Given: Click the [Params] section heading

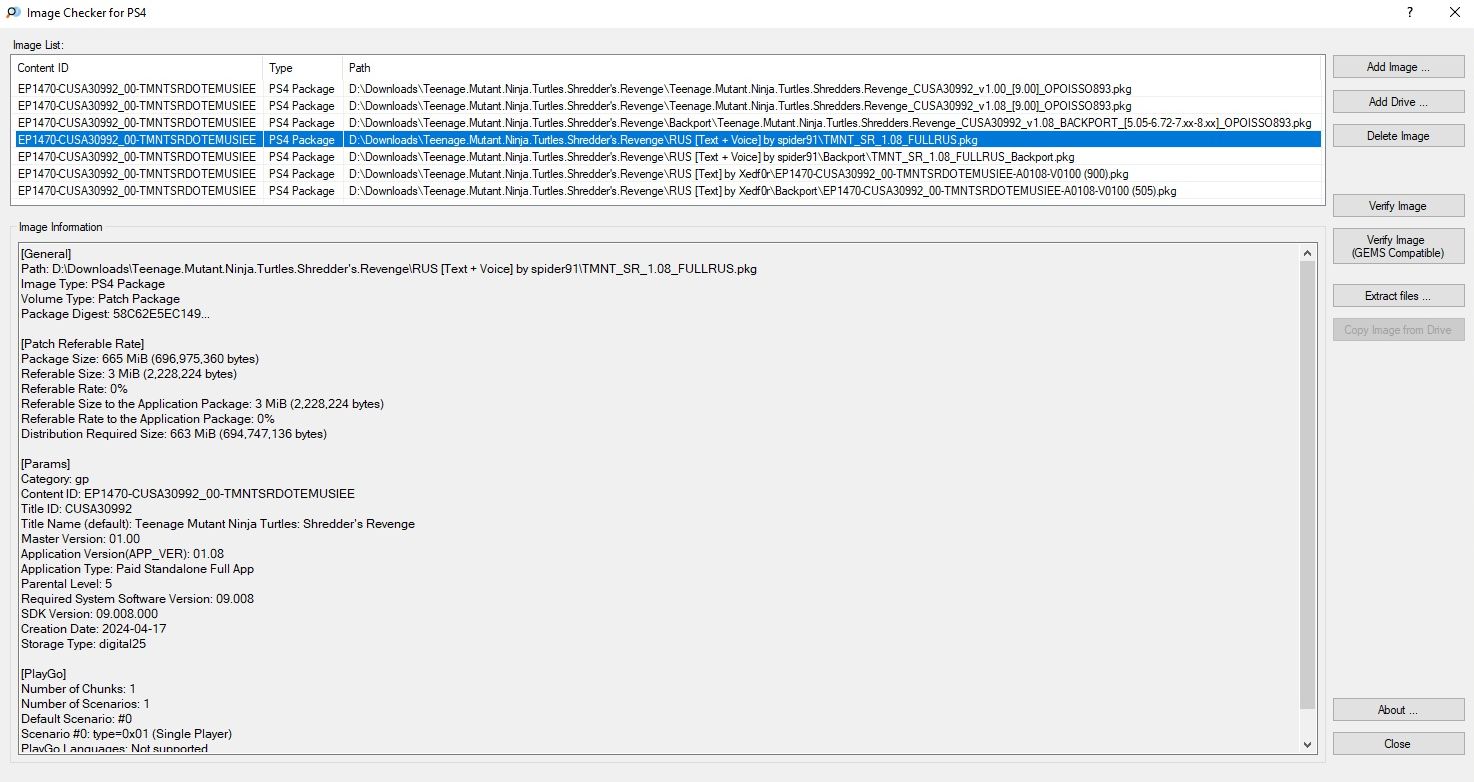Looking at the screenshot, I should pyautogui.click(x=46, y=464).
